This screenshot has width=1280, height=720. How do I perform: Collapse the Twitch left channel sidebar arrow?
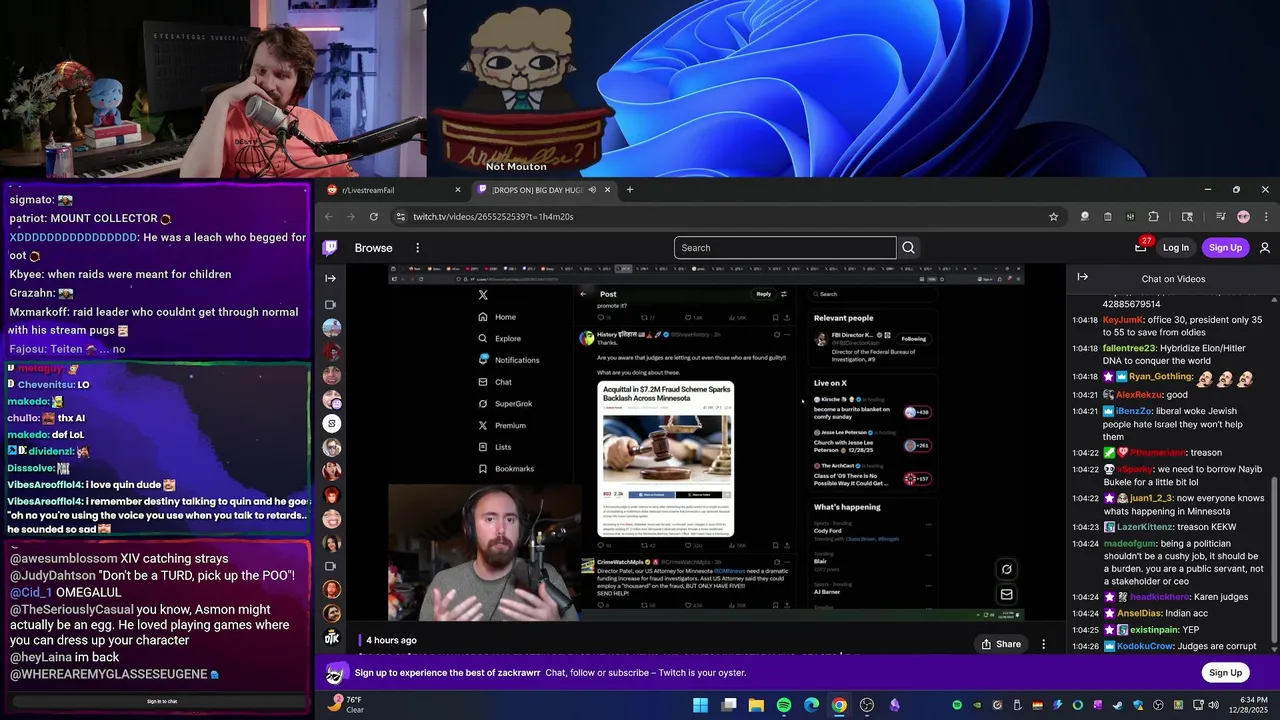coord(331,278)
